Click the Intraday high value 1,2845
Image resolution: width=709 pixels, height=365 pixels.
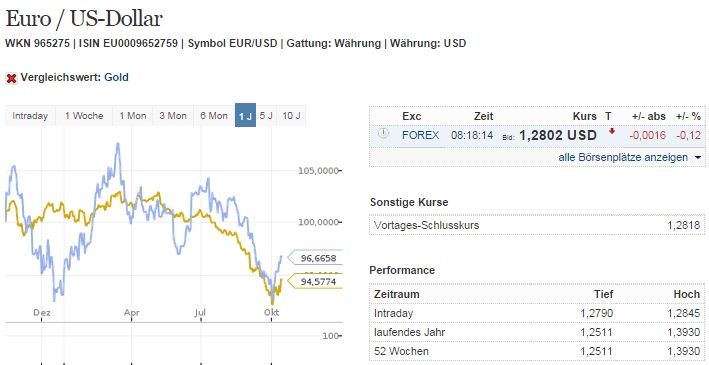point(684,313)
